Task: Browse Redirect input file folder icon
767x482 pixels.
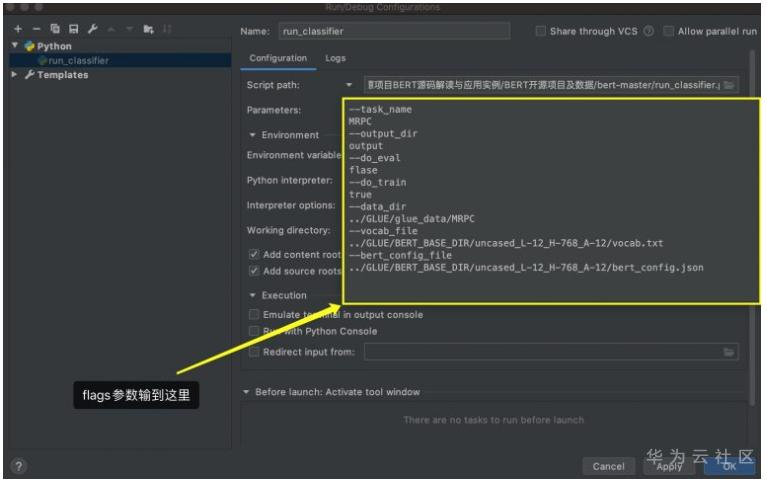Action: click(x=729, y=352)
